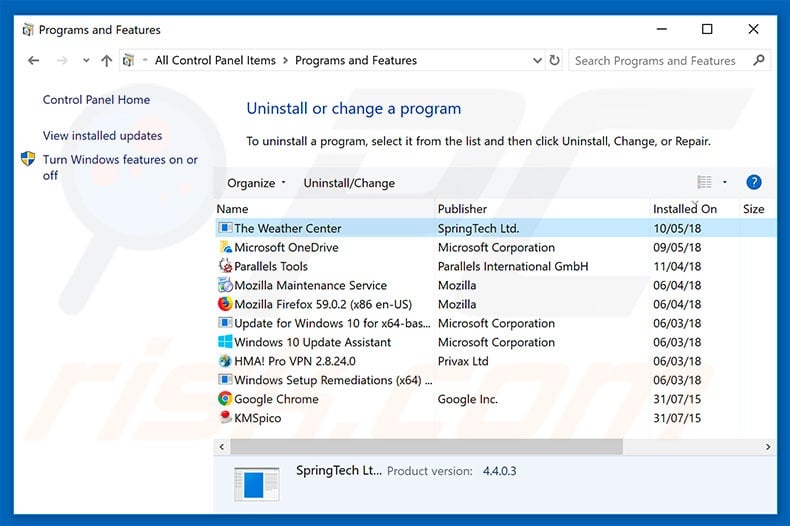Select The Weather Center entry

click(496, 228)
